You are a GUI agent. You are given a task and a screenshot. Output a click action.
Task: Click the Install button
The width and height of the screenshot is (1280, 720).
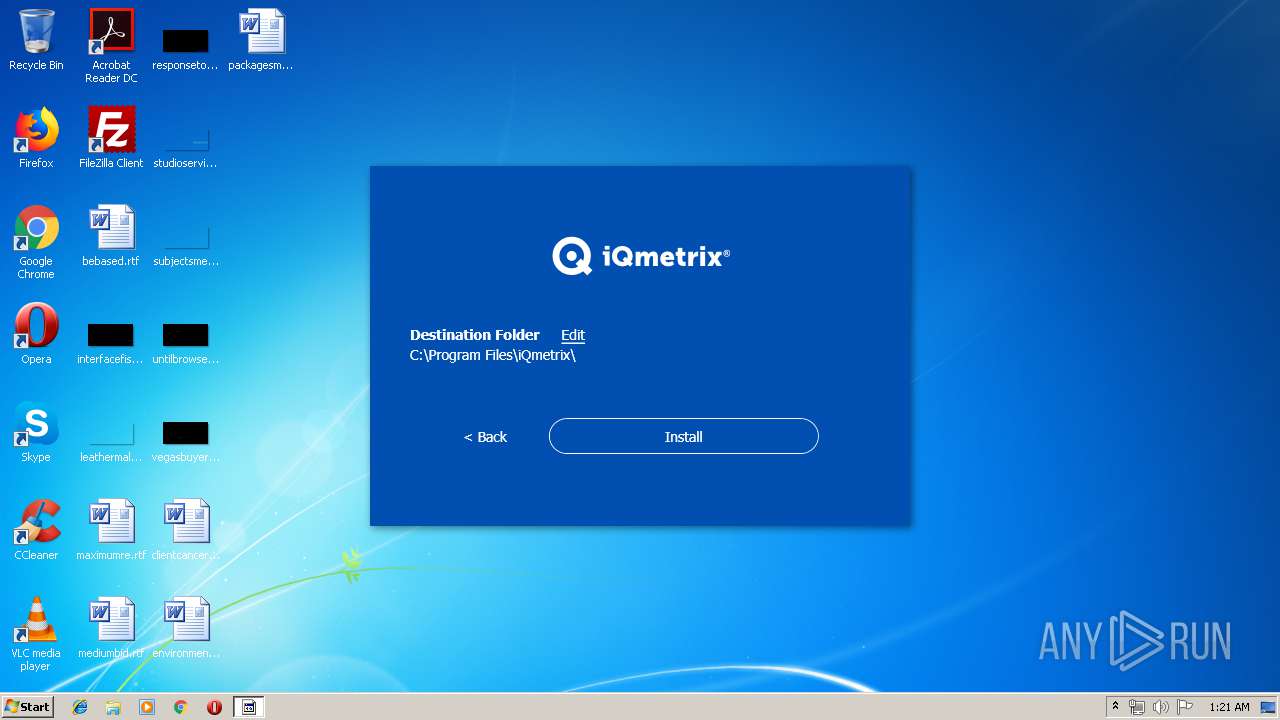(x=683, y=436)
